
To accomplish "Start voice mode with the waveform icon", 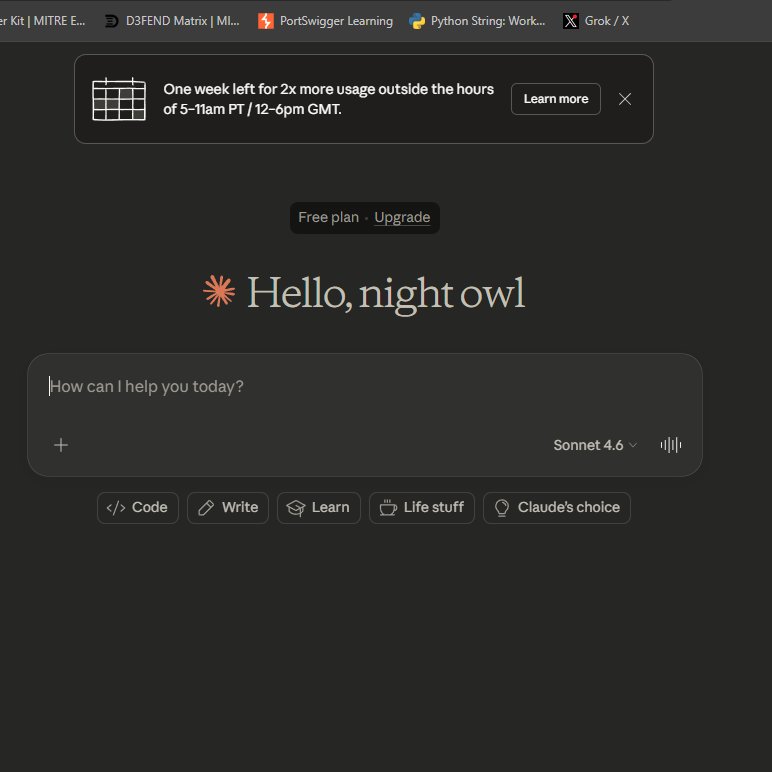I will [671, 445].
